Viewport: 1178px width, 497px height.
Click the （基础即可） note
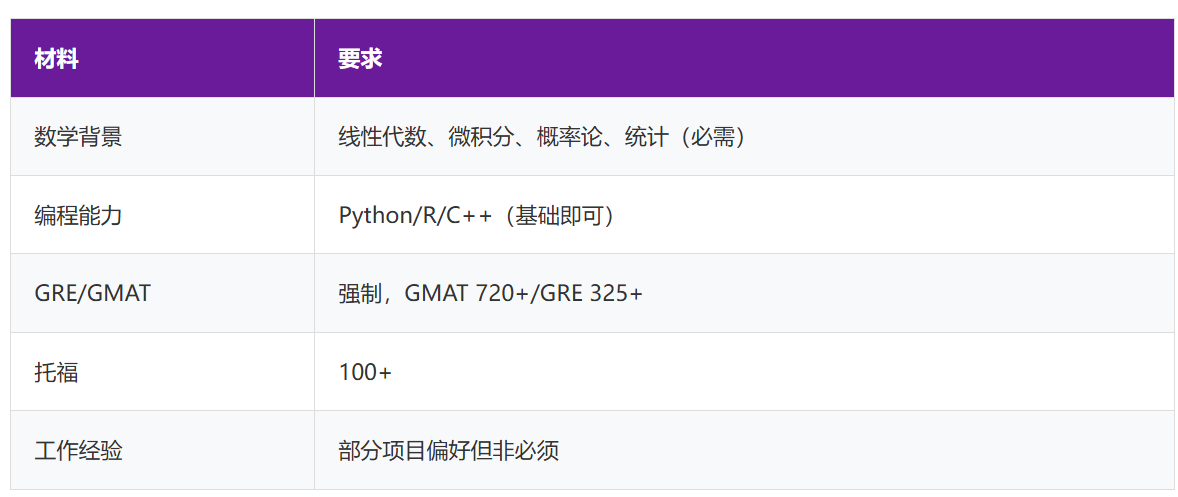point(558,215)
